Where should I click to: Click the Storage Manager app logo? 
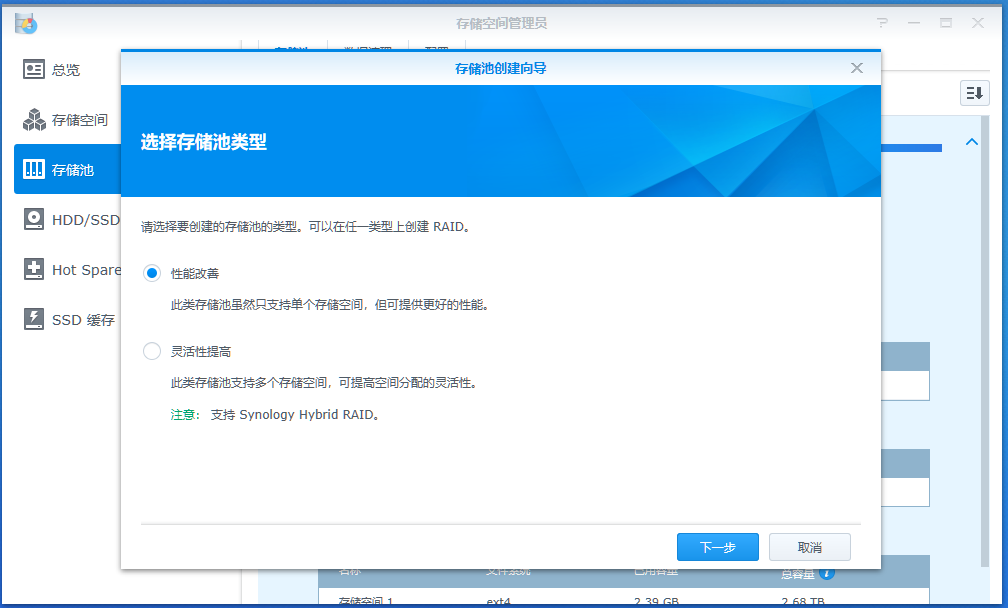click(26, 23)
